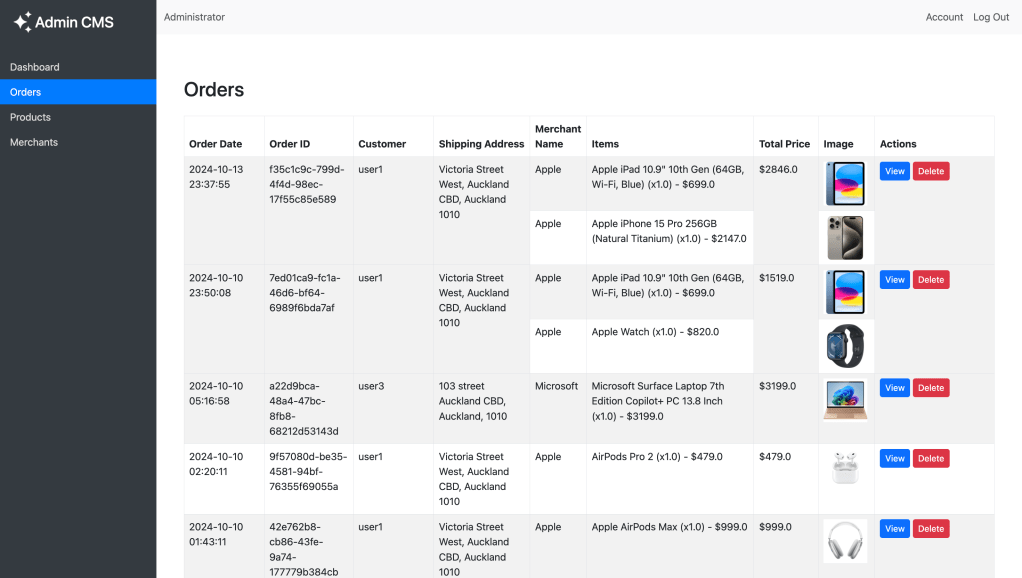Go to the Products section
Viewport: 1022px width, 578px height.
30,117
